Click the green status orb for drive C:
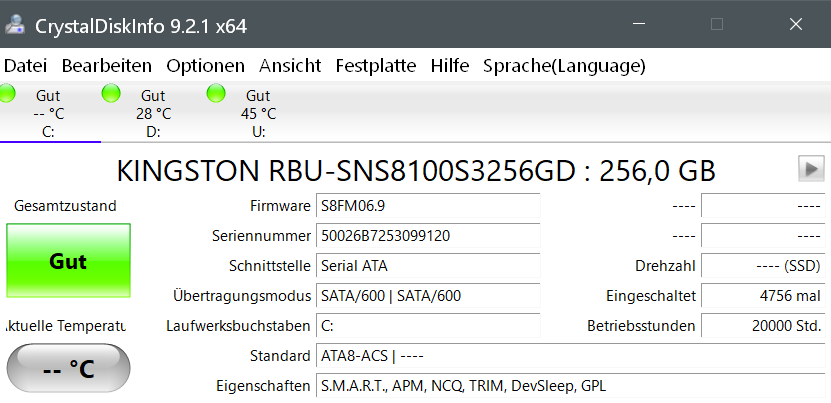The width and height of the screenshot is (831, 403). (x=8, y=94)
